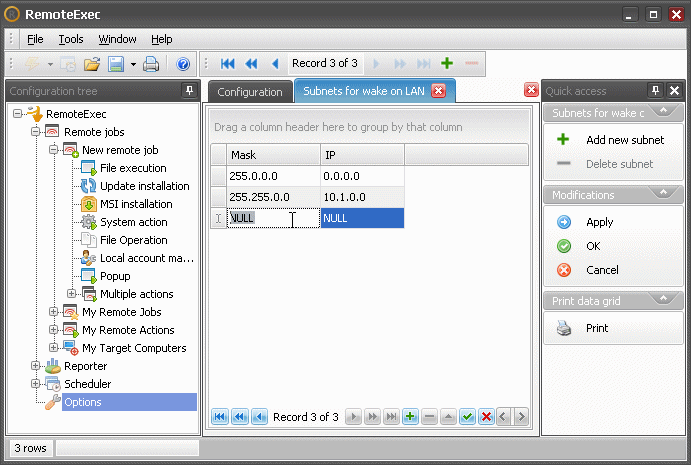
Task: Expand the Reporter node
Action: point(36,366)
